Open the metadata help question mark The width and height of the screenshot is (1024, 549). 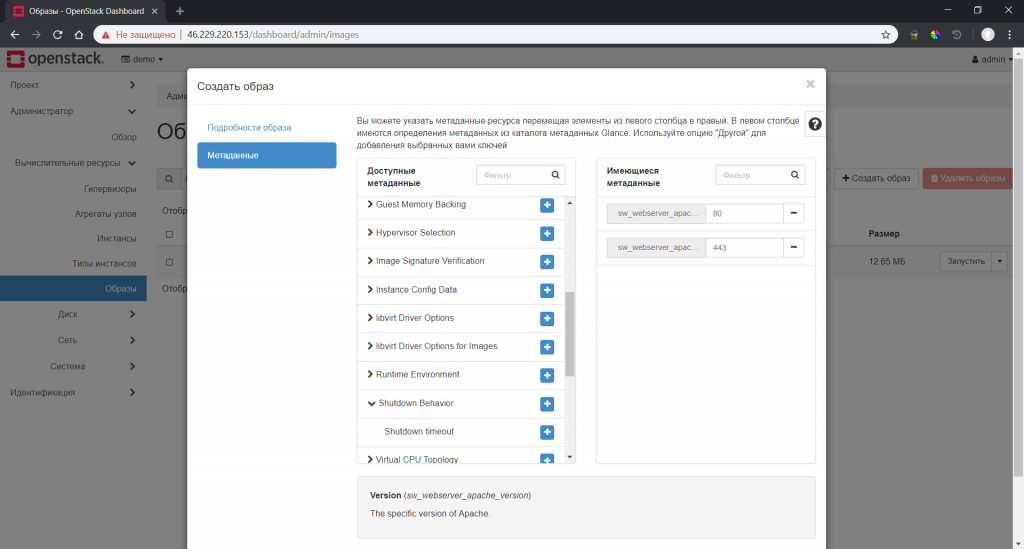pos(814,124)
